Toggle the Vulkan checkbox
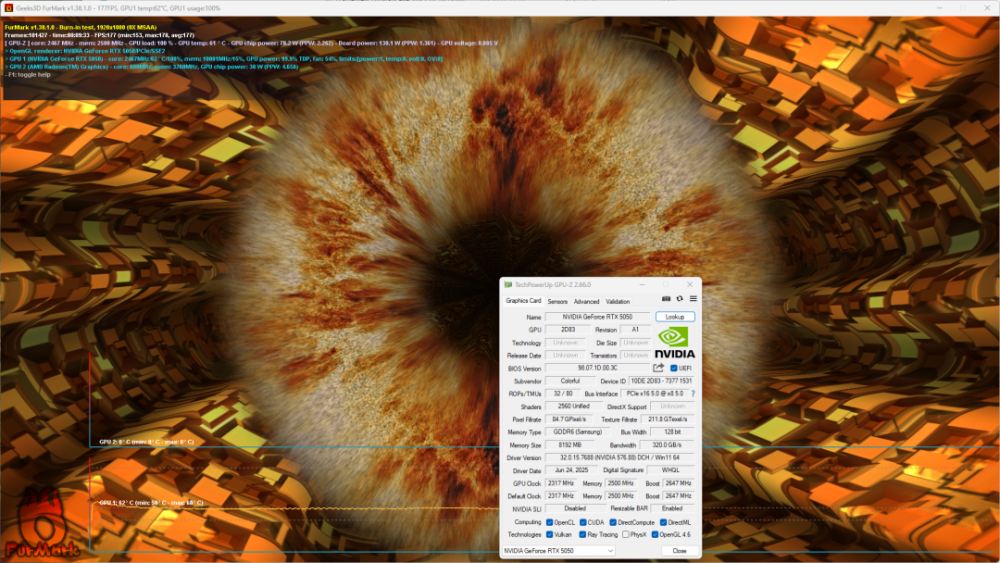 coord(549,535)
